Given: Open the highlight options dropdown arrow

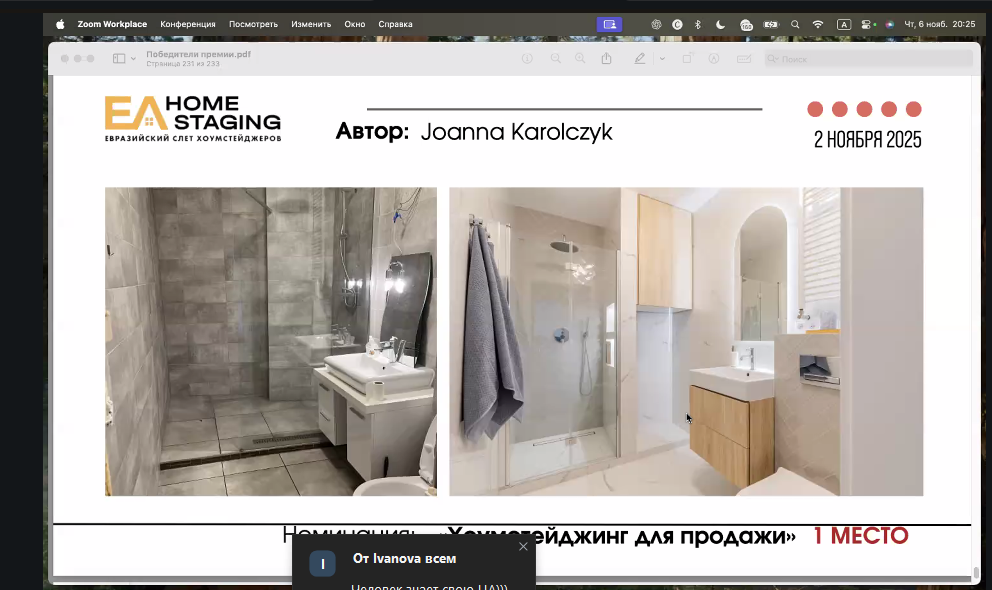Looking at the screenshot, I should 662,58.
